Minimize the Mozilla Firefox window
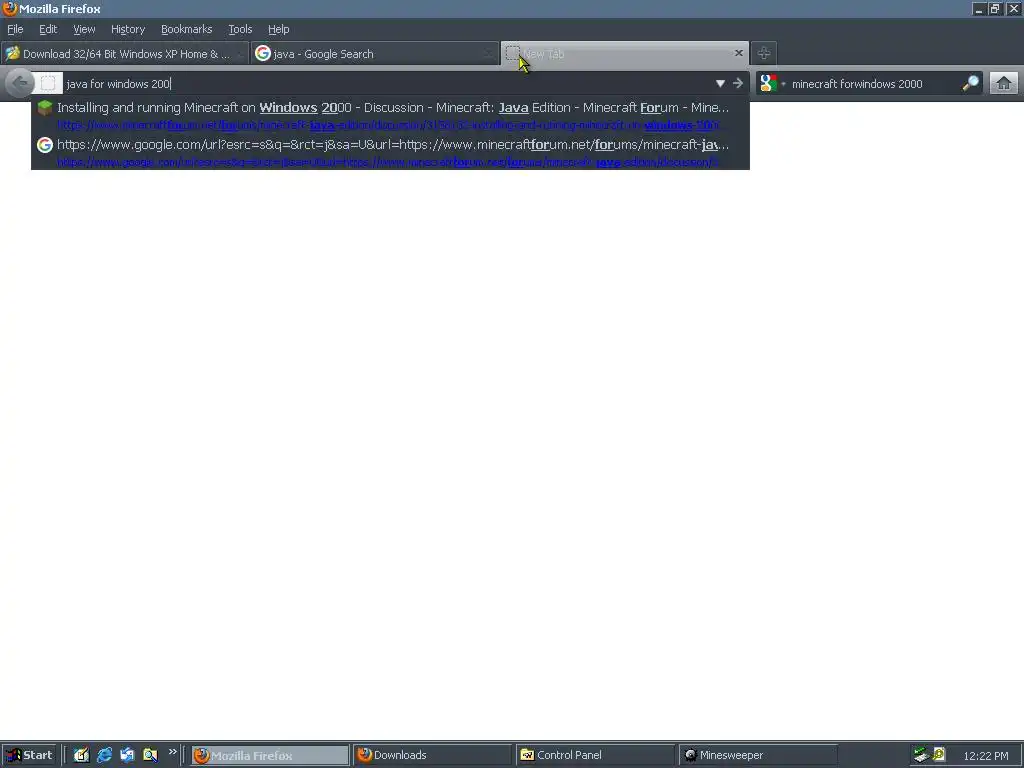Viewport: 1024px width, 768px height. point(978,9)
